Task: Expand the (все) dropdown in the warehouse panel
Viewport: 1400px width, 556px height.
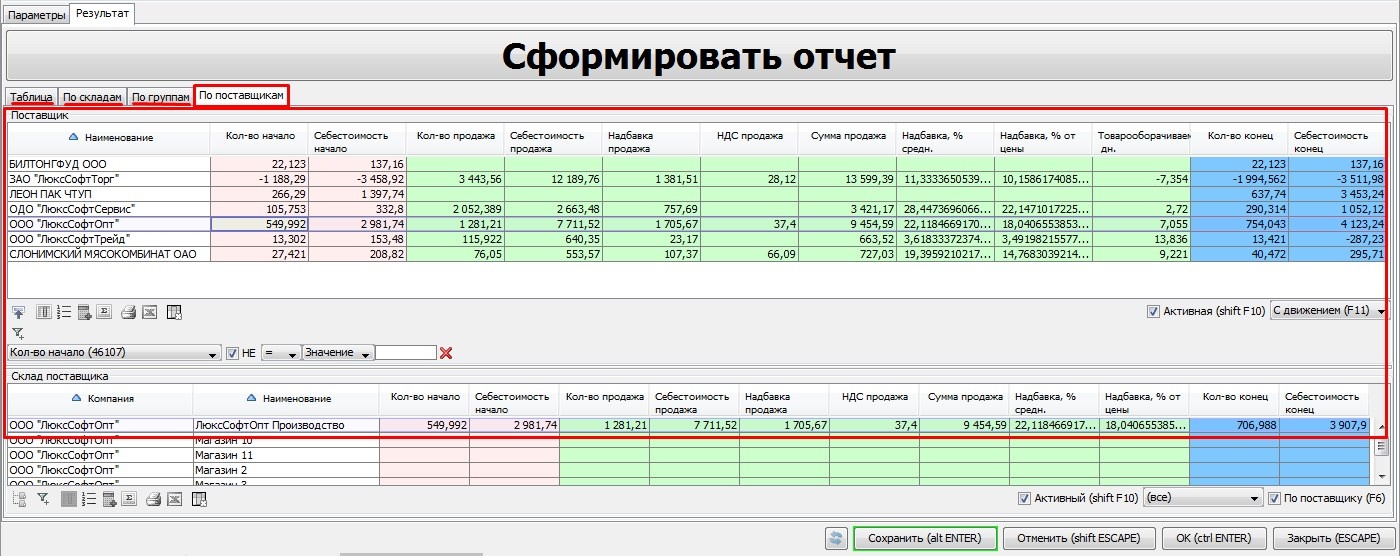Action: click(x=1202, y=498)
